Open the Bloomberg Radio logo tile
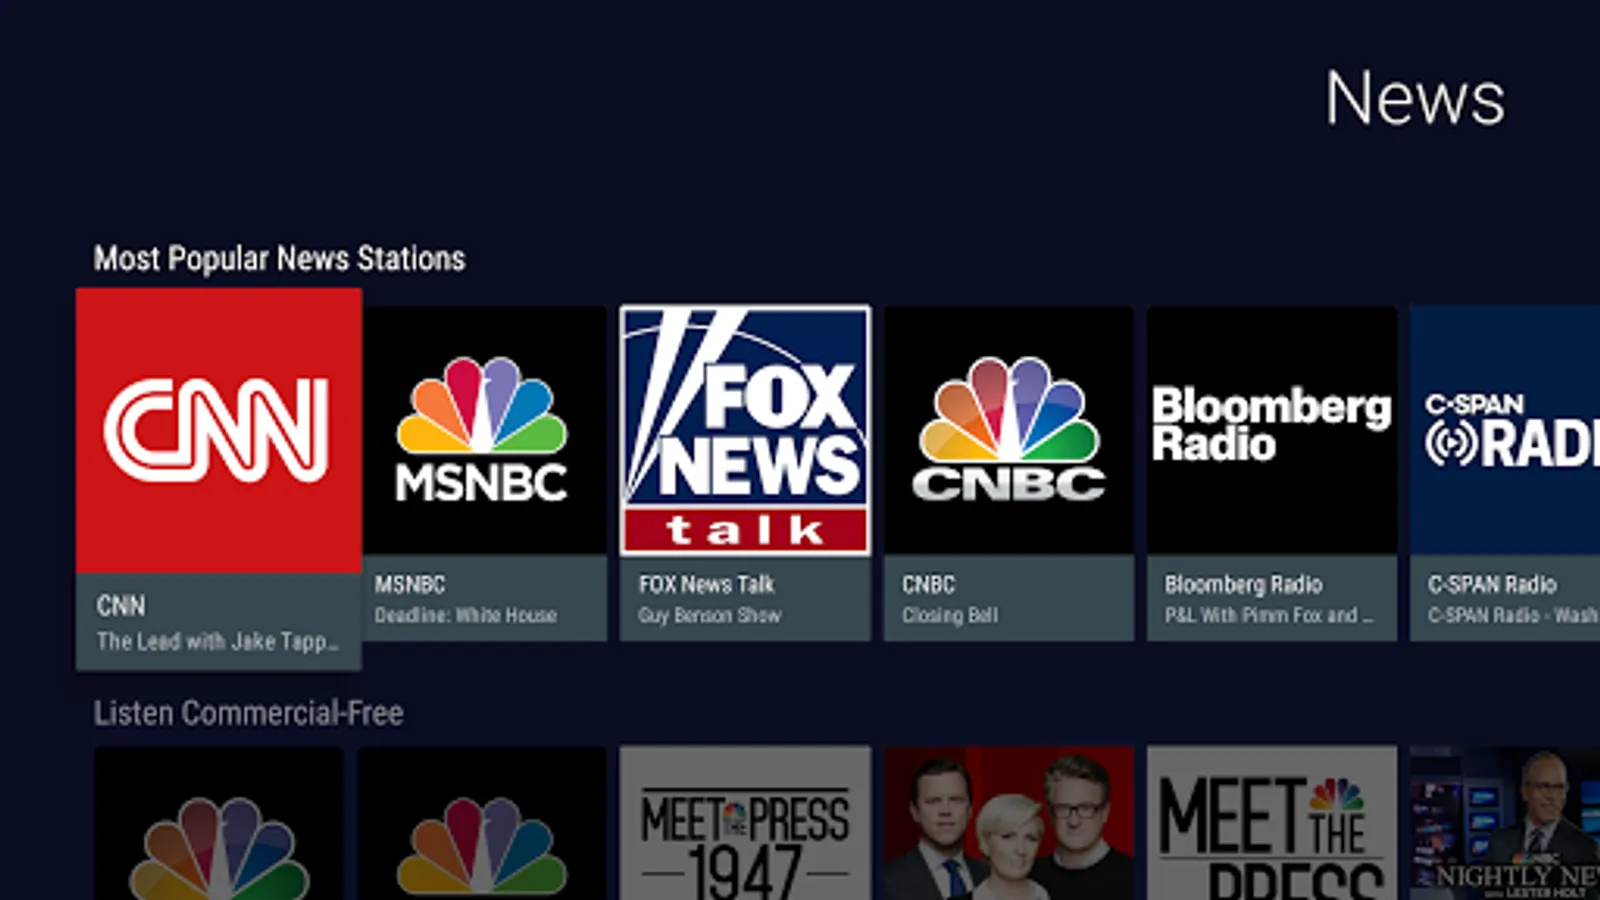 click(1272, 430)
